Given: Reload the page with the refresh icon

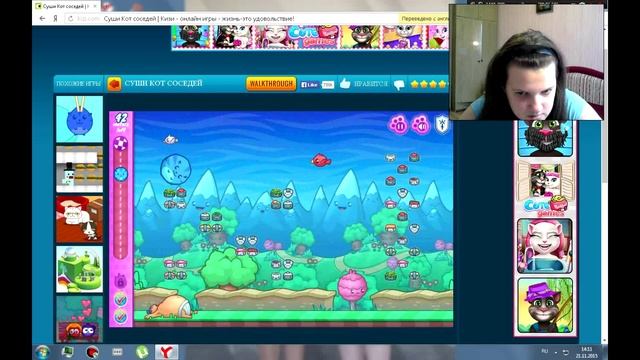Looking at the screenshot, I should [x=71, y=19].
